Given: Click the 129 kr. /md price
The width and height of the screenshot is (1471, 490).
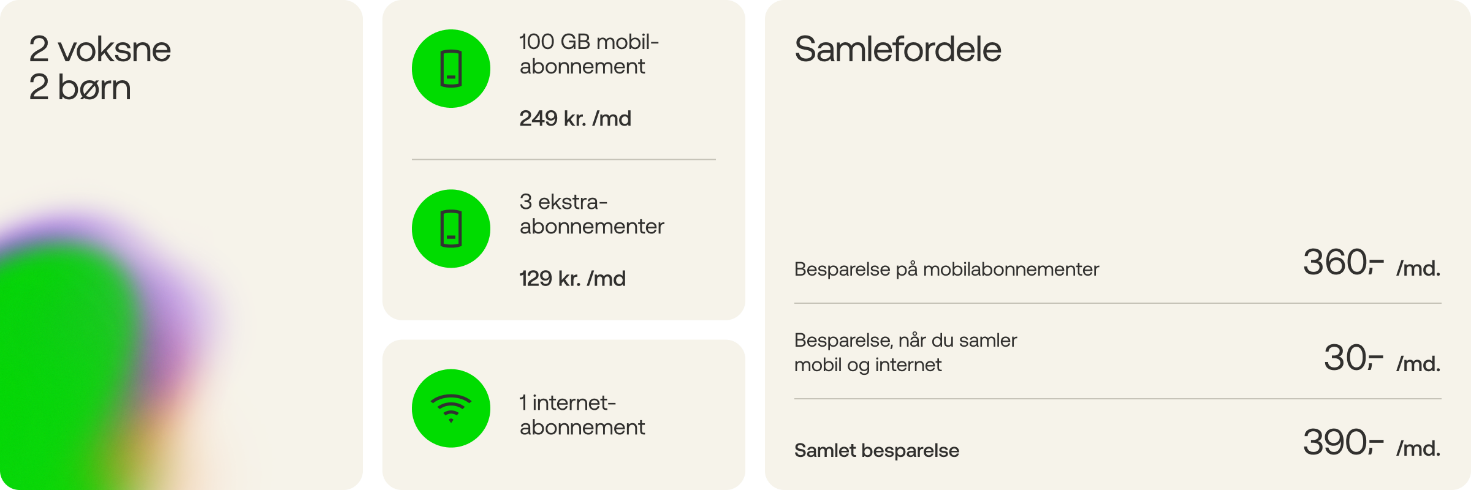Looking at the screenshot, I should [572, 279].
